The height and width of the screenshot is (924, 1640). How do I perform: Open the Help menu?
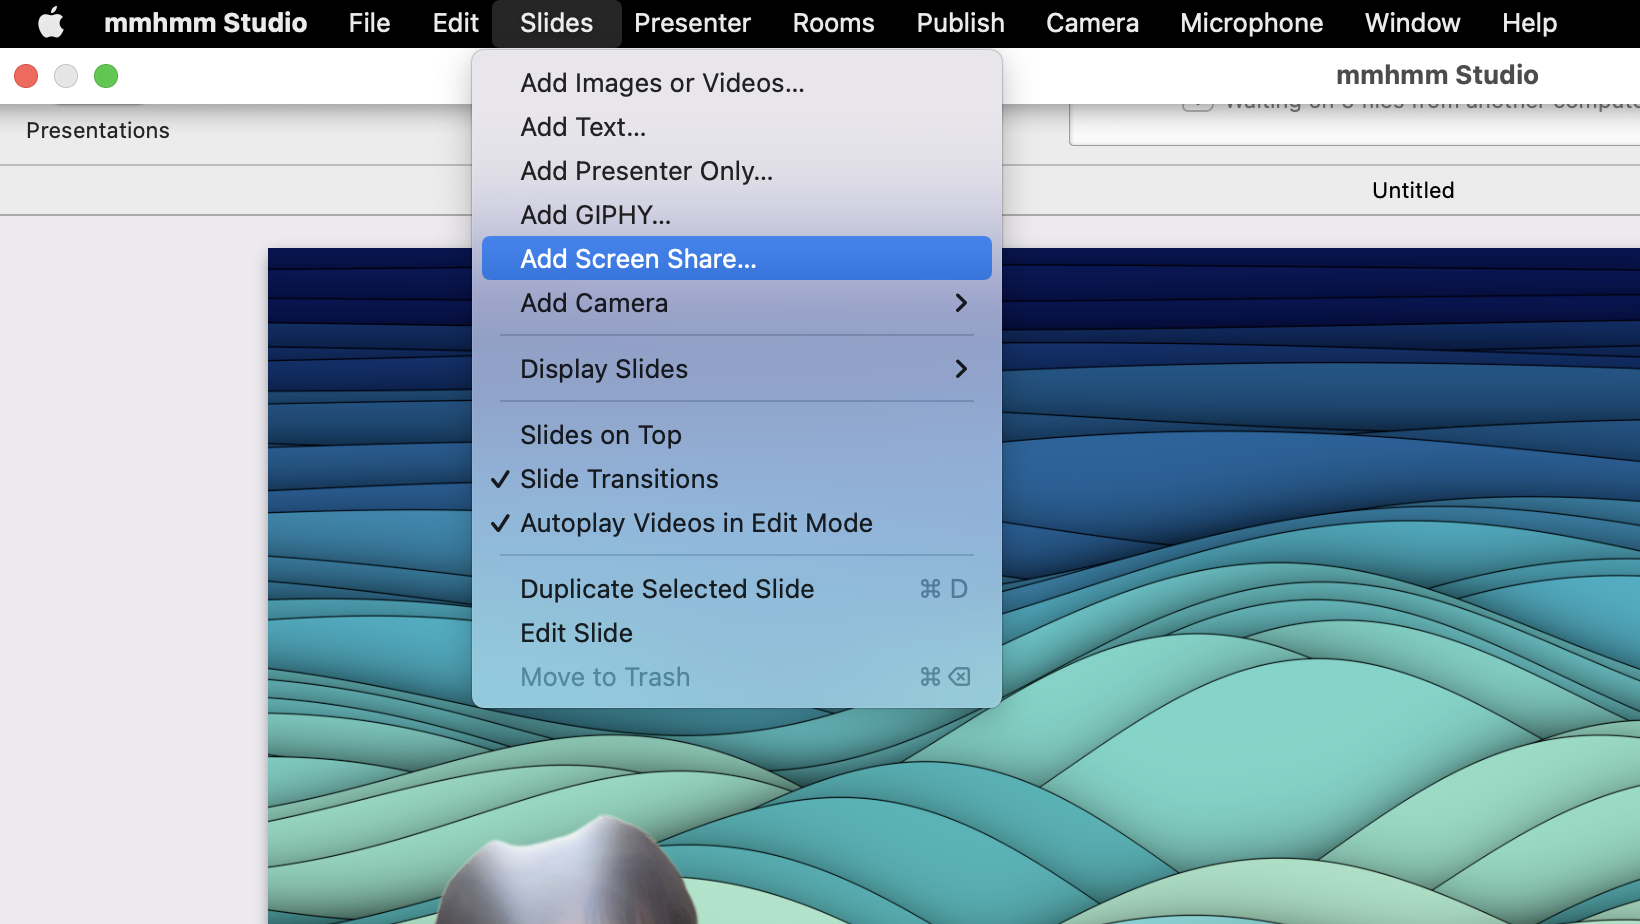(1529, 23)
